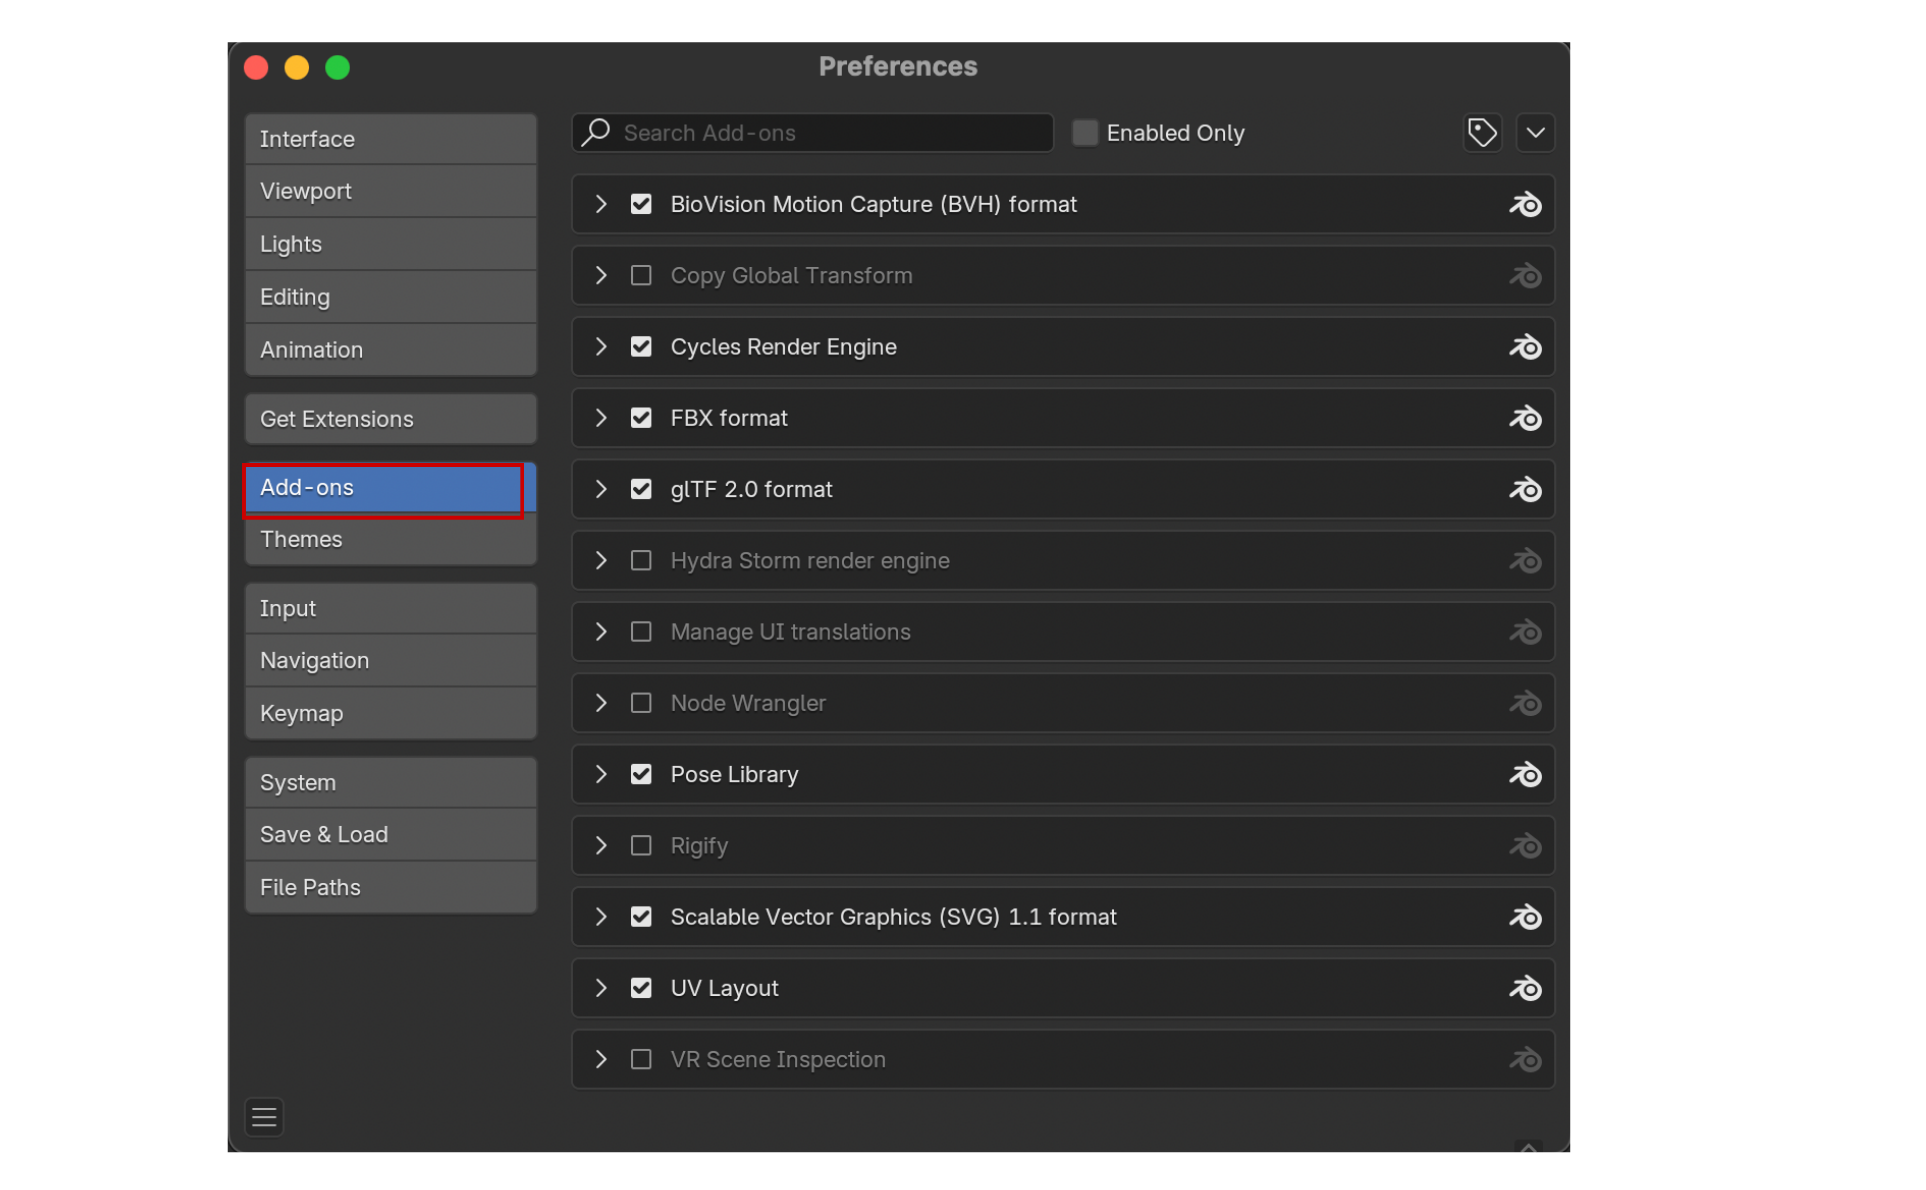Click Blender logo icon on Pose Library row
Image resolution: width=1926 pixels, height=1190 pixels.
click(1524, 775)
